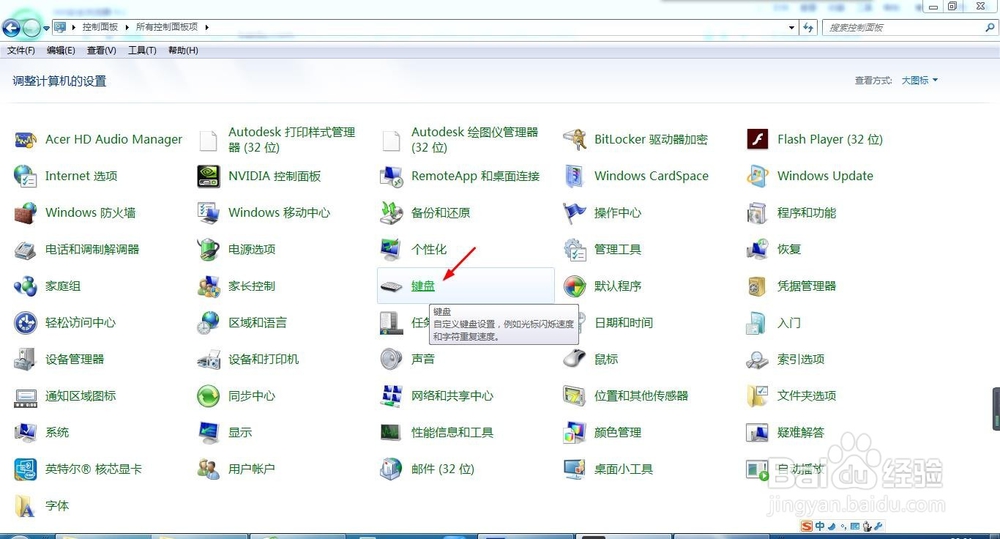Screen dimensions: 1000x539
Task: Open the 键盘 keyboard icon
Action: (391, 286)
